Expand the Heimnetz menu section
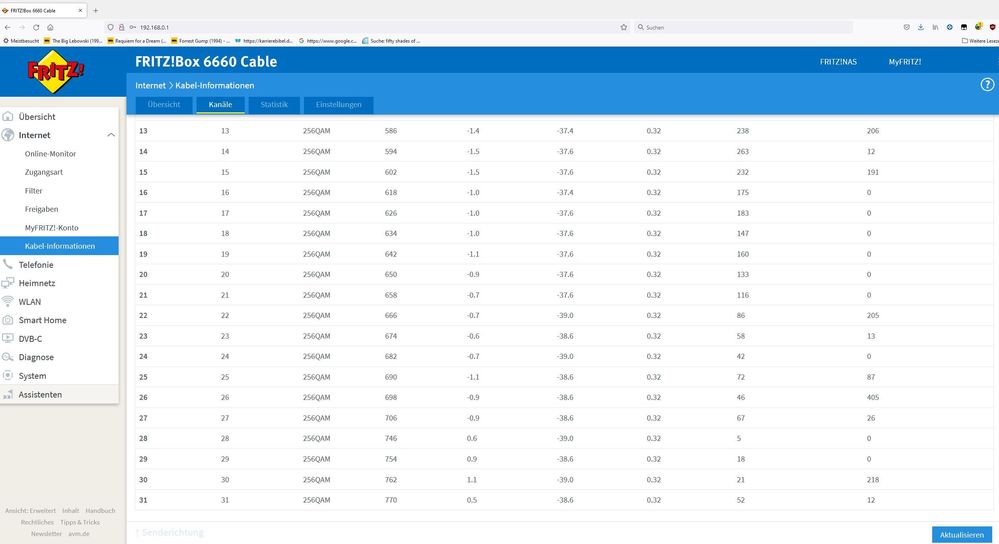 36,283
